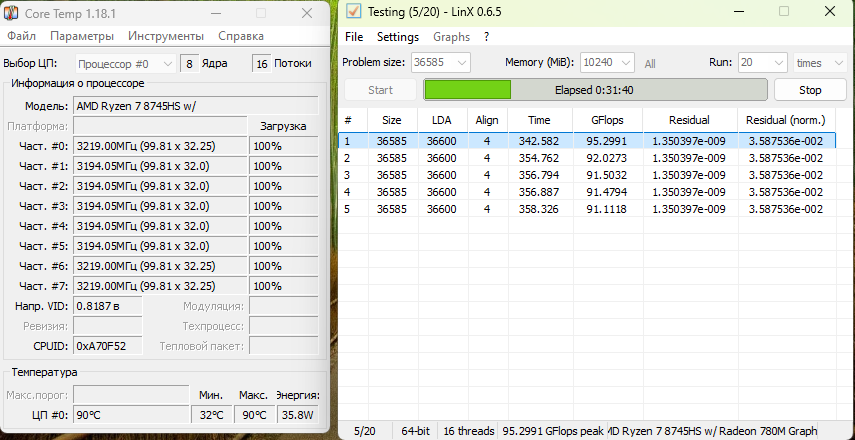
Task: Click the 100% load value for Част. #2
Action: (x=284, y=186)
